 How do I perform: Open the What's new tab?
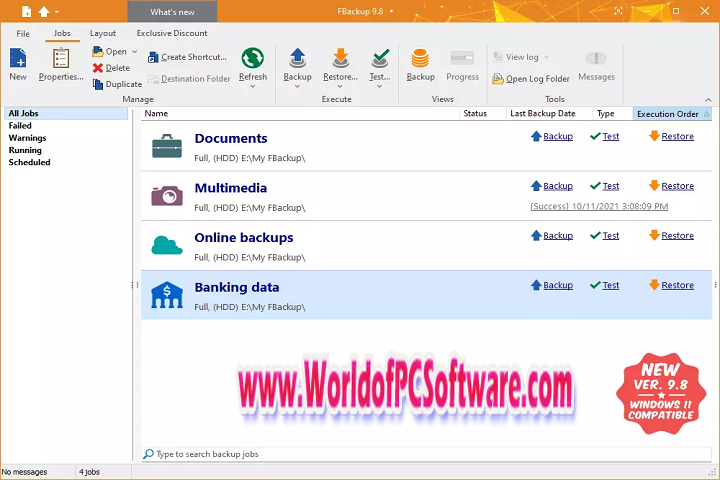tap(172, 12)
